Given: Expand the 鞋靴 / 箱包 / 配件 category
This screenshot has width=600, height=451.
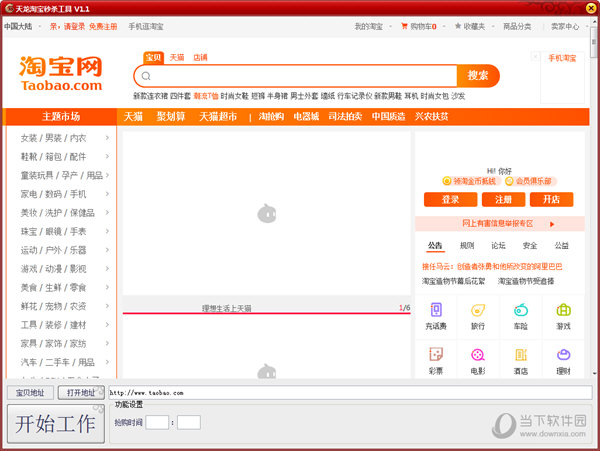Looking at the screenshot, I should click(107, 156).
